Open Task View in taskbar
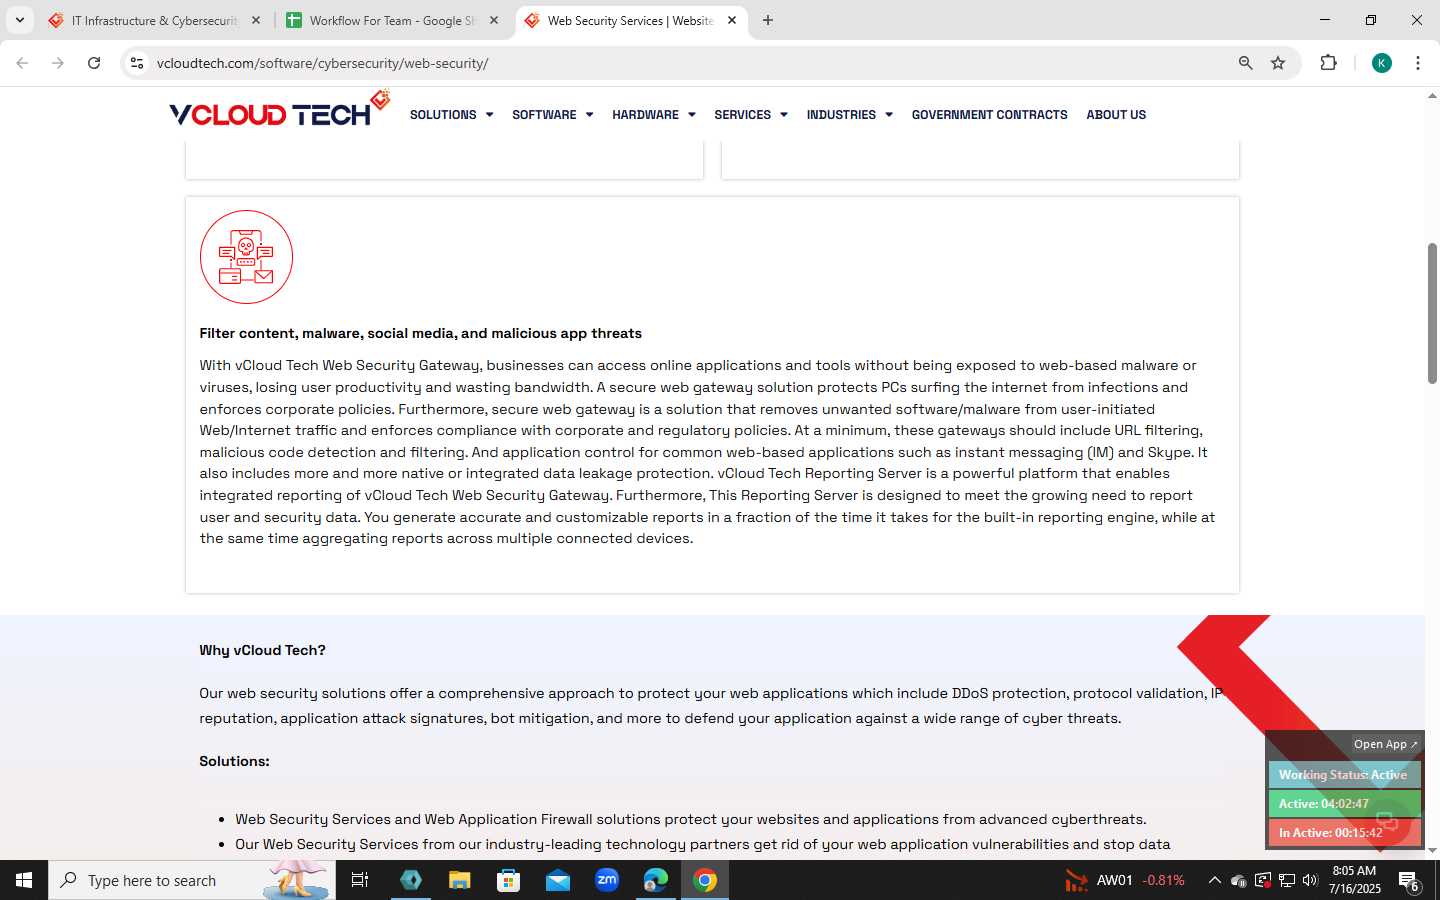1440x900 pixels. (x=360, y=880)
